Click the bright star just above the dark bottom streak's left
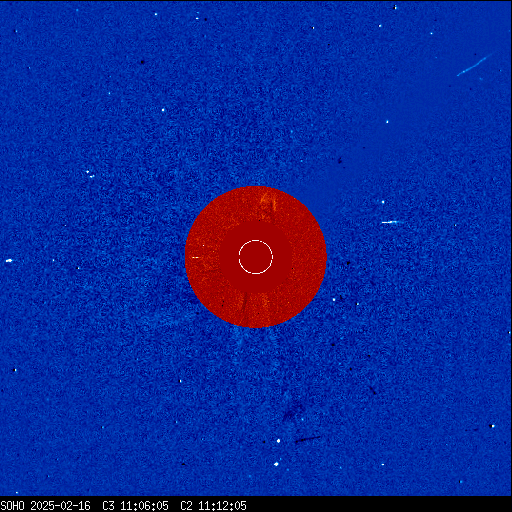 278,441
